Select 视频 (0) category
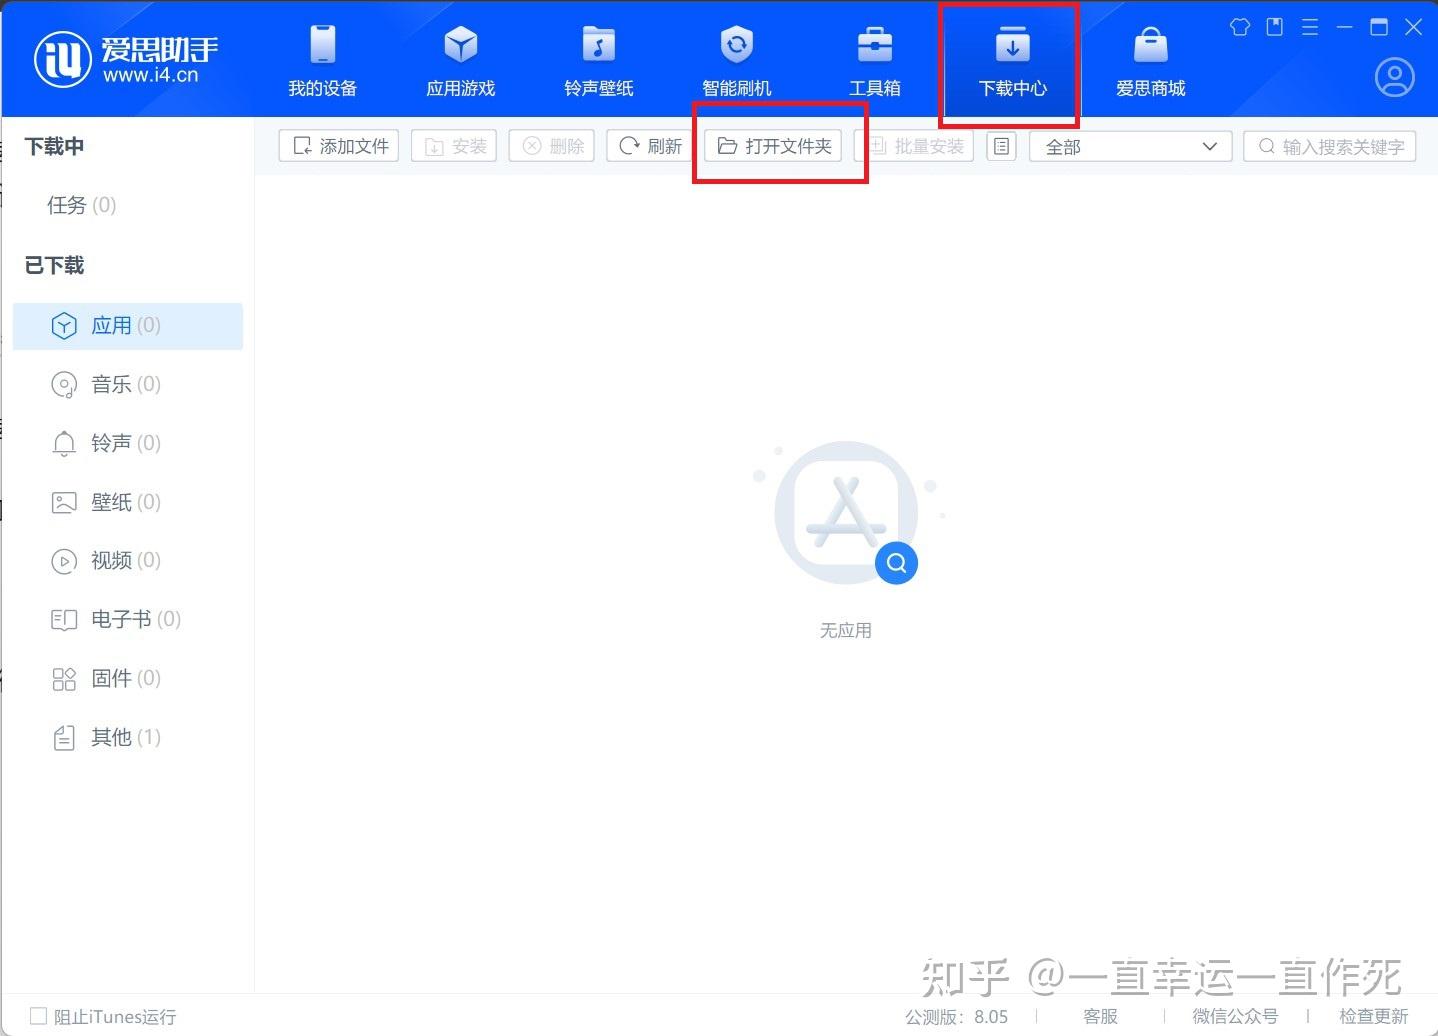Screen dimensions: 1438x1036 (x=128, y=560)
